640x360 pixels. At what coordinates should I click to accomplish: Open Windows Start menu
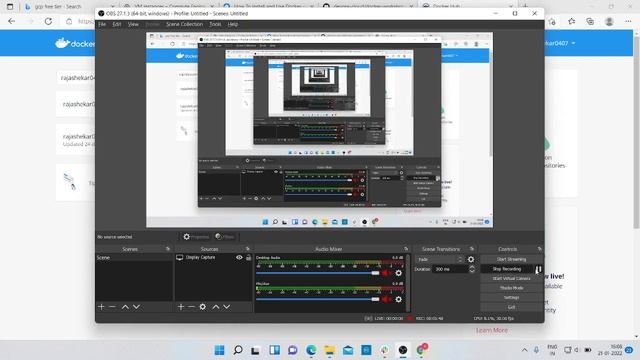(x=220, y=350)
